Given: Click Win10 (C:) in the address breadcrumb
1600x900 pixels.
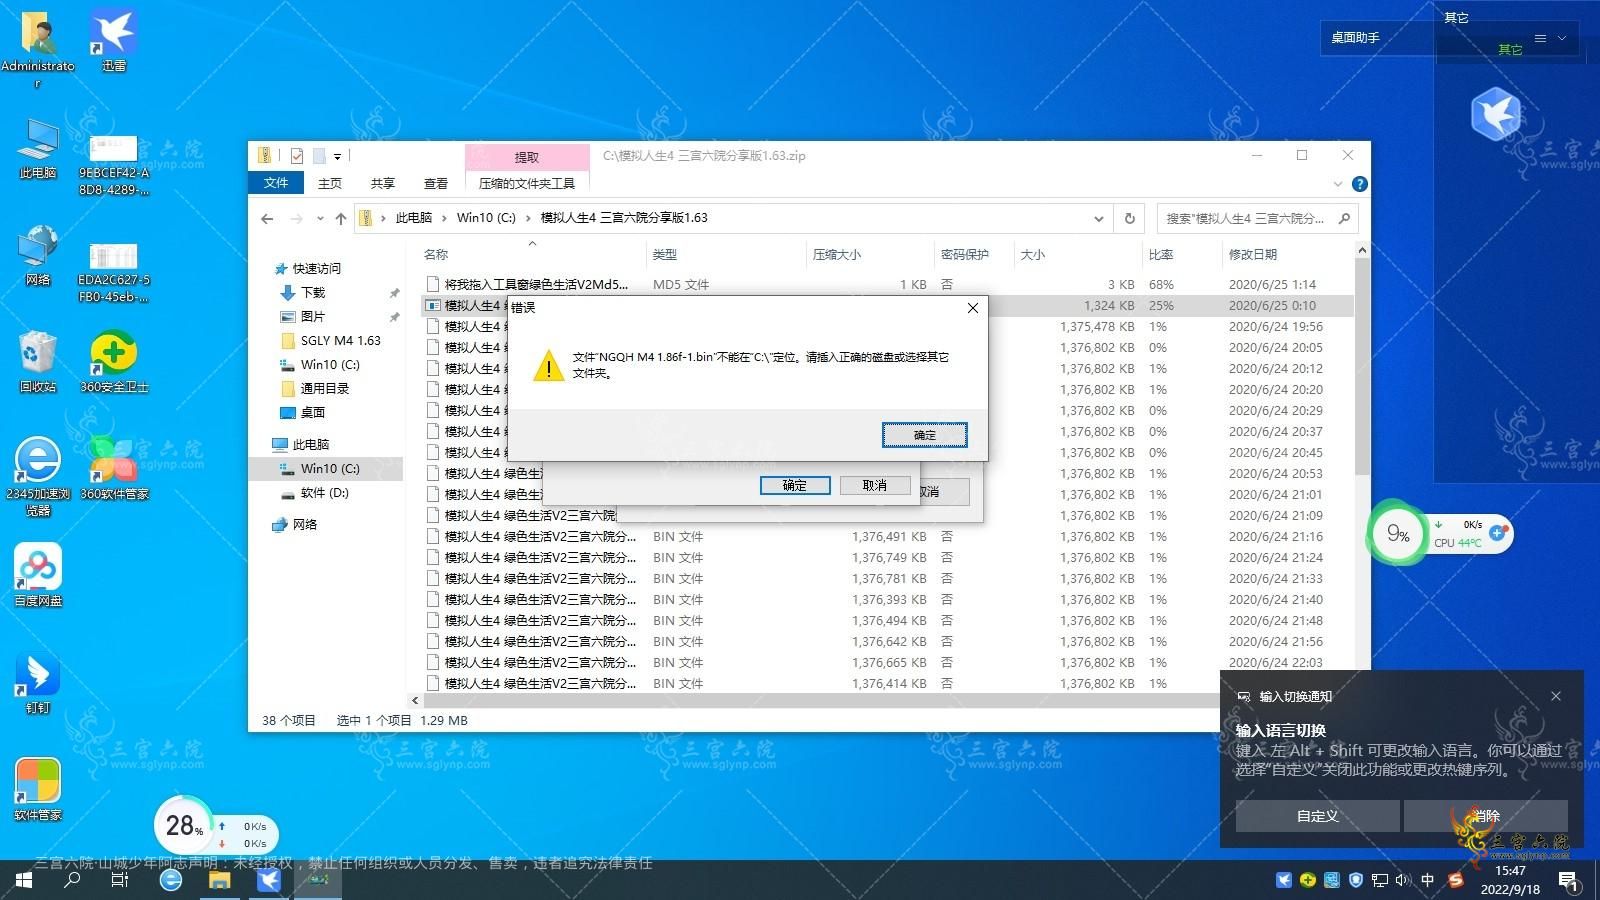Looking at the screenshot, I should click(486, 218).
